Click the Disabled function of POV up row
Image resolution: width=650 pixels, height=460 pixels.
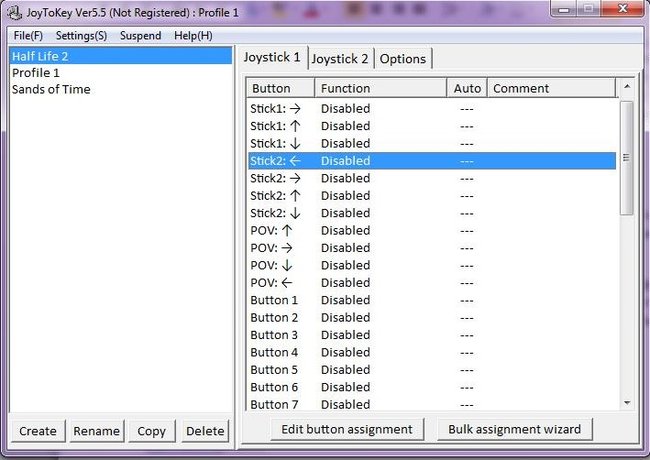tap(345, 230)
